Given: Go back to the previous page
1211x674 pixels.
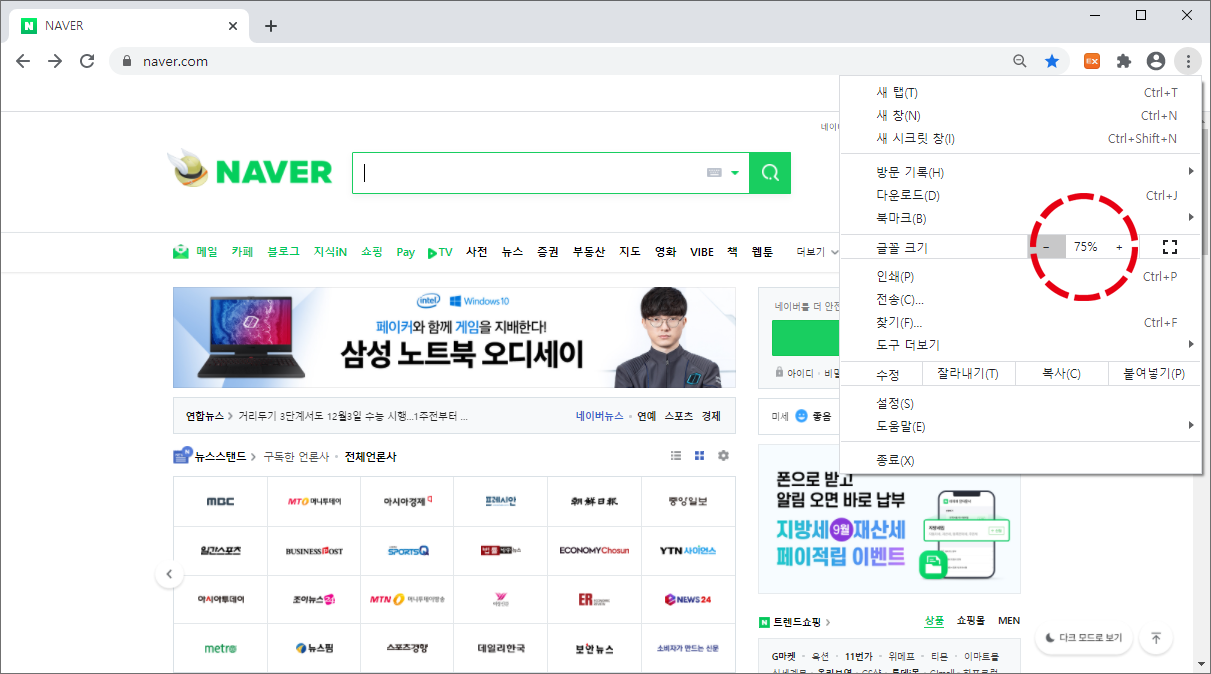Looking at the screenshot, I should 23,61.
